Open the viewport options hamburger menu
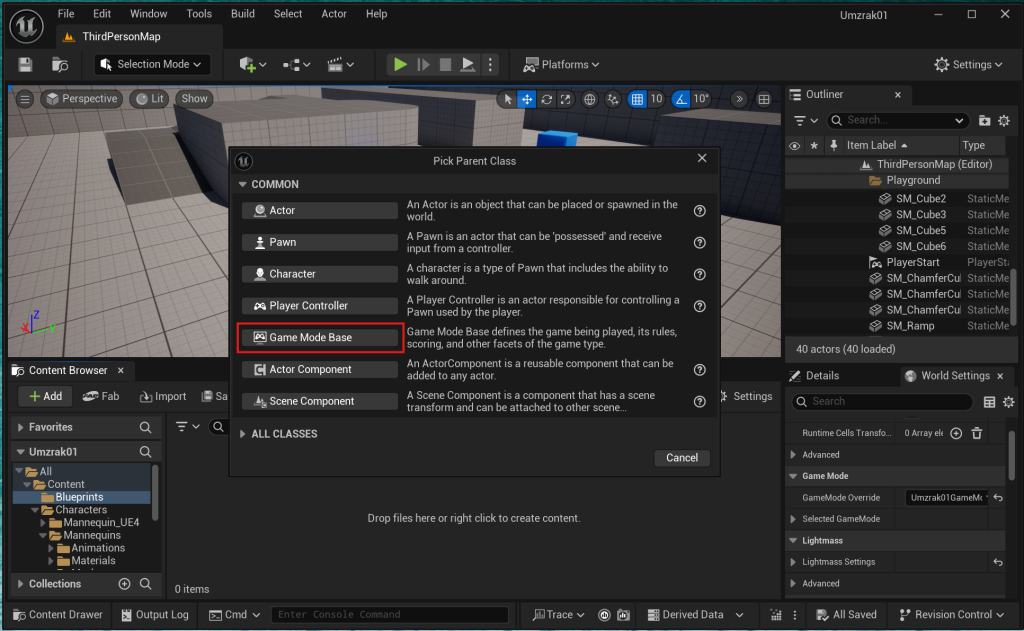1024x631 pixels. tap(25, 99)
